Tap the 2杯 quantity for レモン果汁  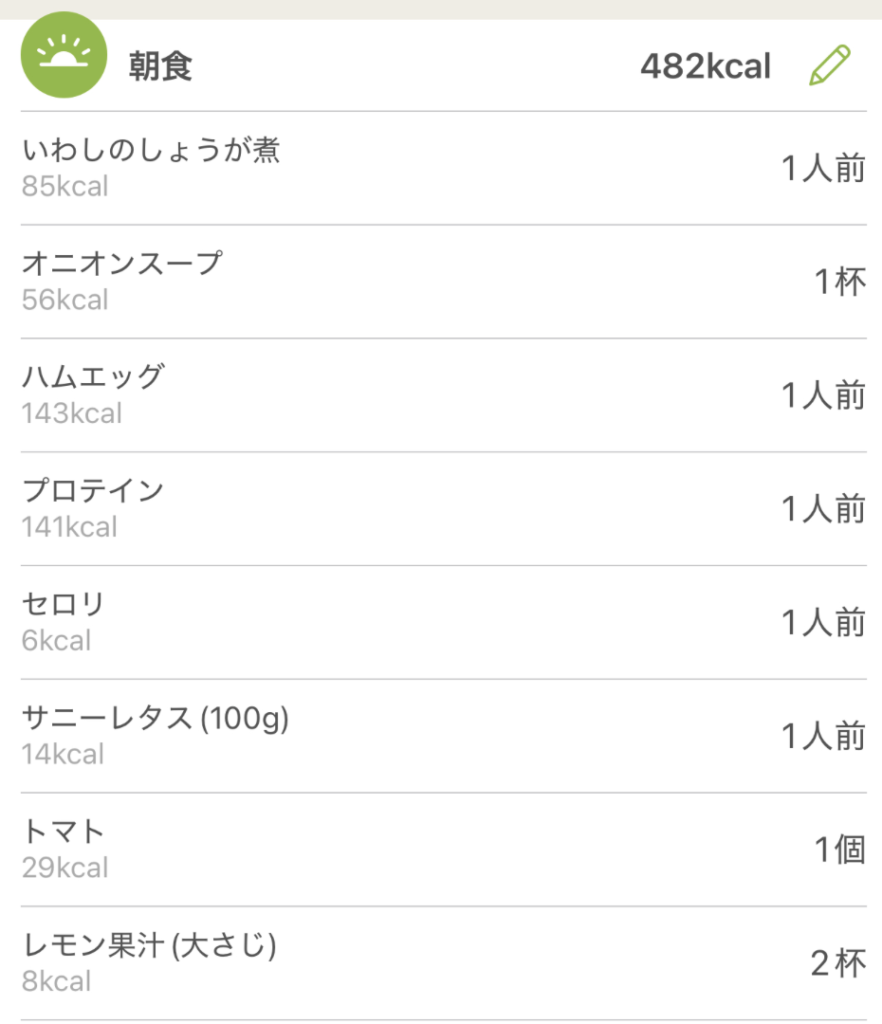click(837, 964)
